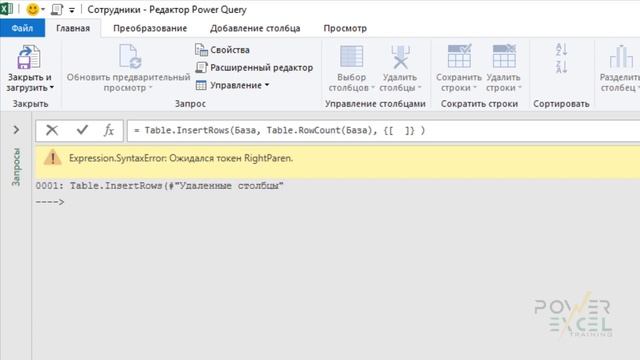Expand the Сохранить строки dropdown
This screenshot has width=640, height=360.
(x=475, y=88)
